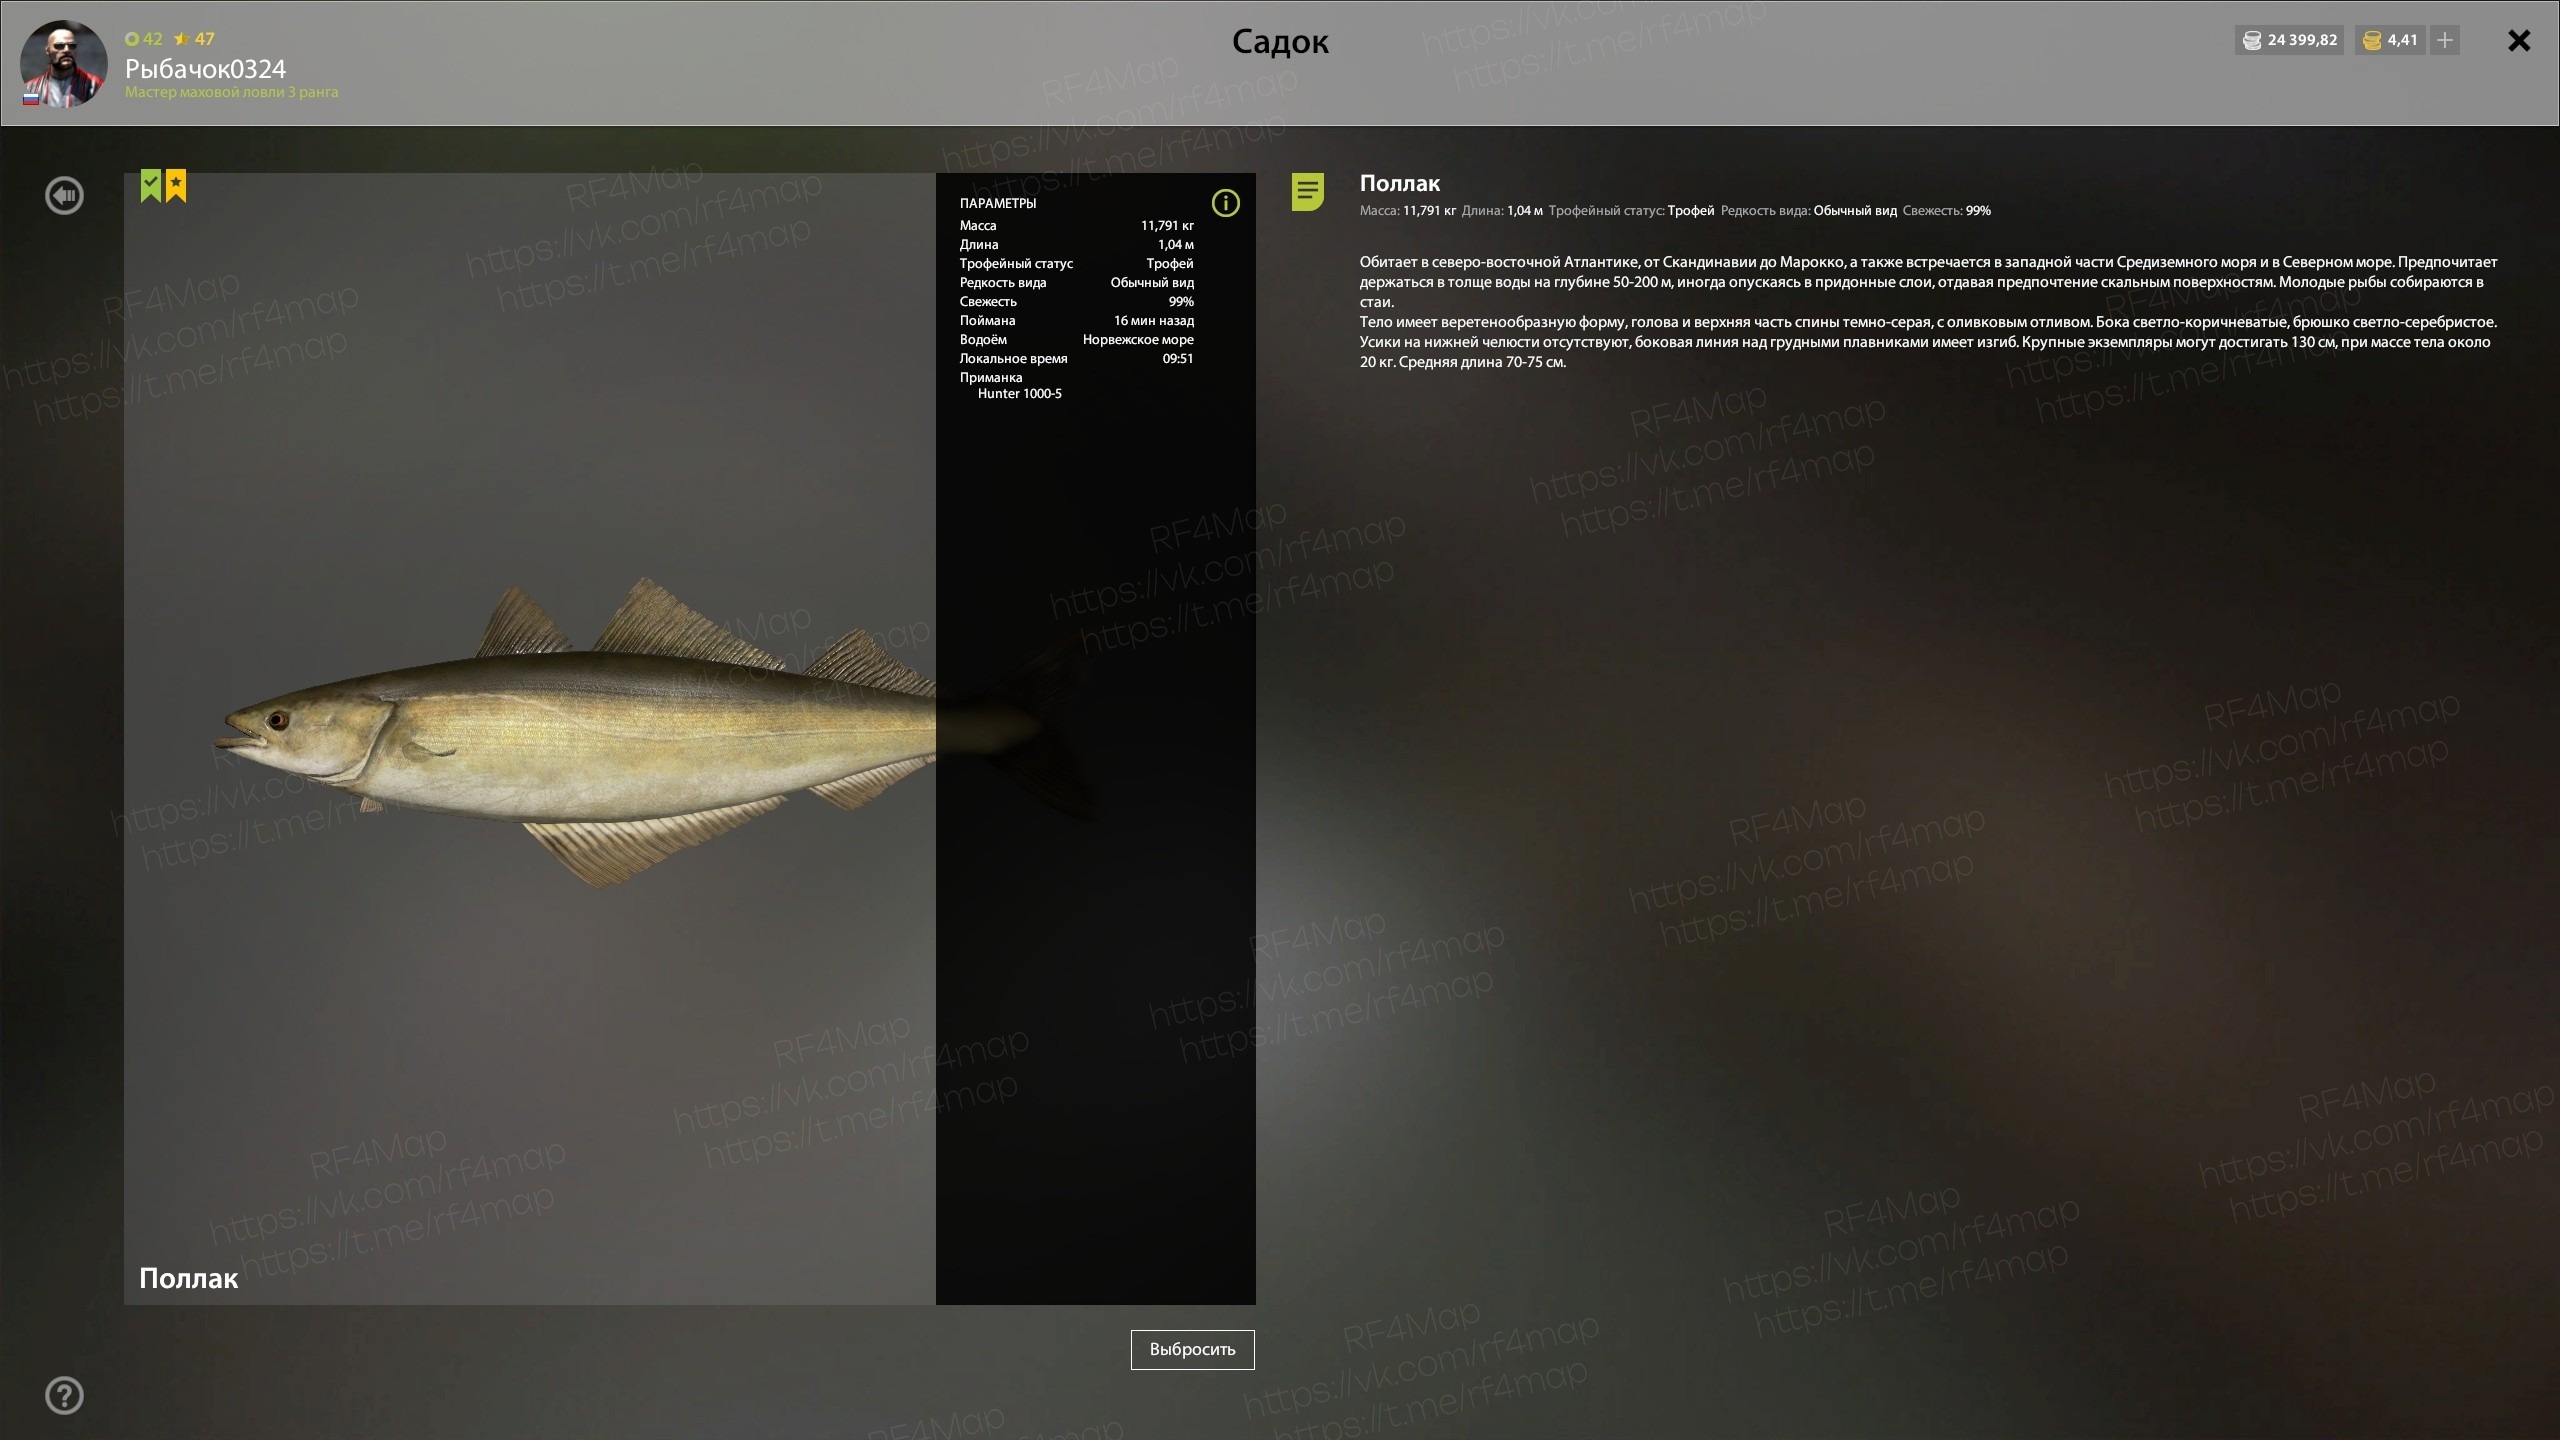Click the plus icon to add gold
This screenshot has height=1440, width=2560.
click(x=2445, y=40)
